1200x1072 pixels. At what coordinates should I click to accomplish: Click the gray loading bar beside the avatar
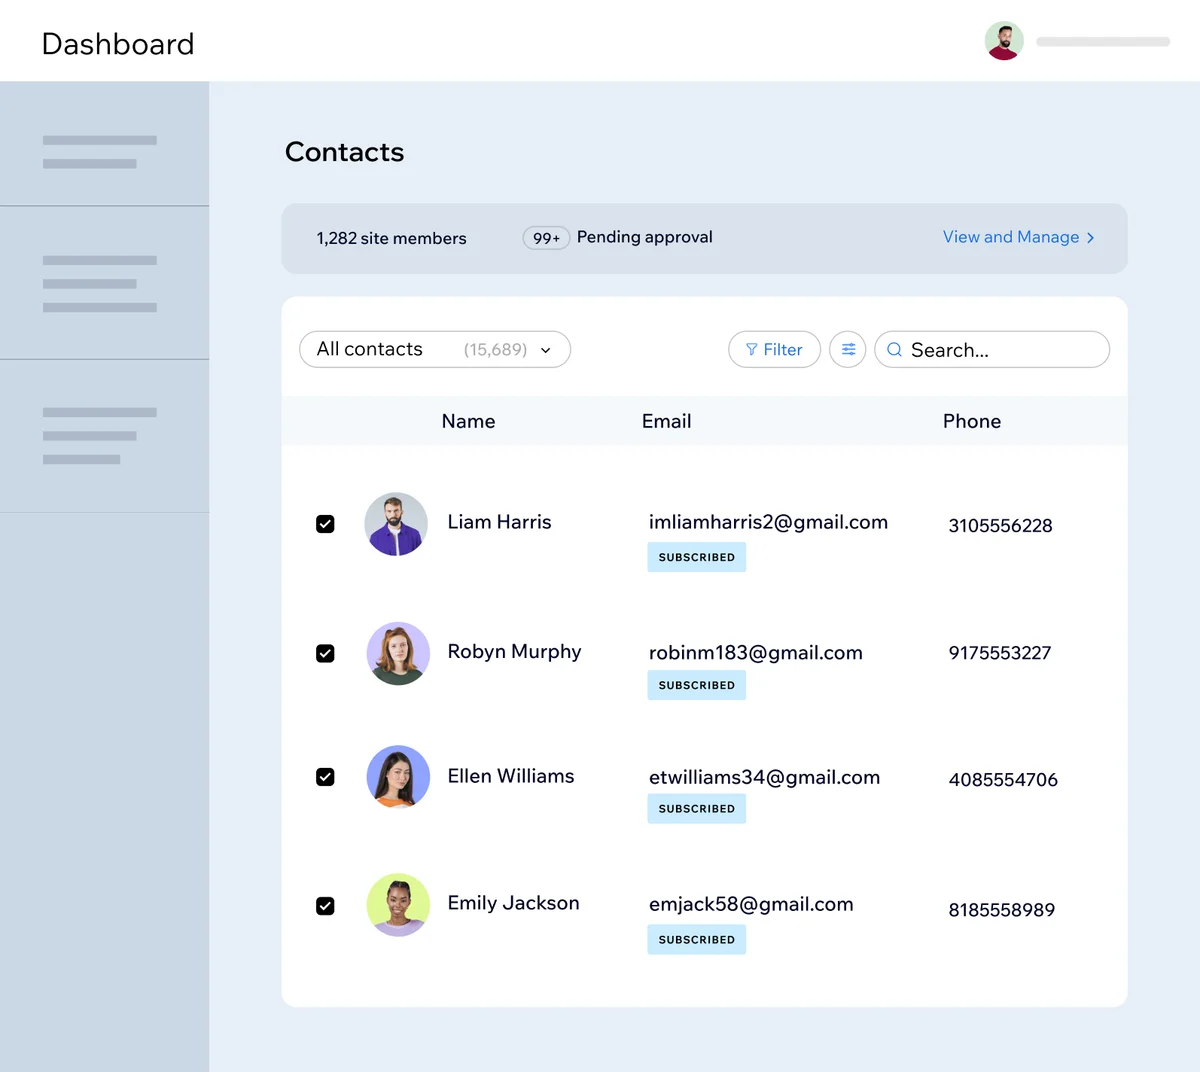click(1102, 41)
